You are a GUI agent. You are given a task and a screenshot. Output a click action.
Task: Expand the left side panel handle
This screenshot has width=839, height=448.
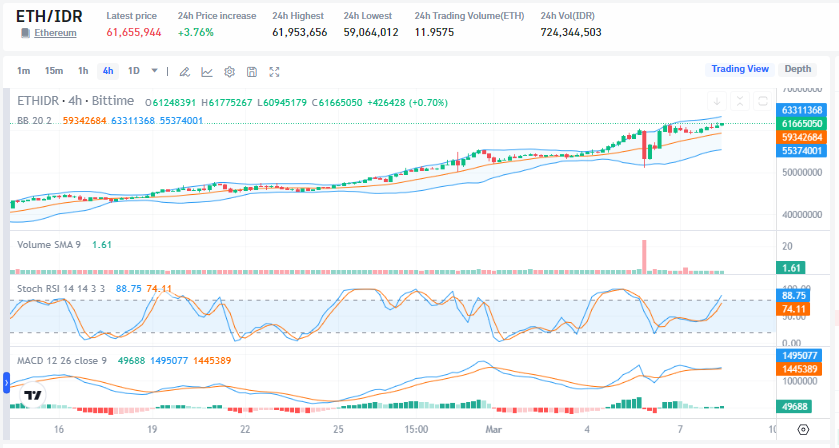[5, 382]
